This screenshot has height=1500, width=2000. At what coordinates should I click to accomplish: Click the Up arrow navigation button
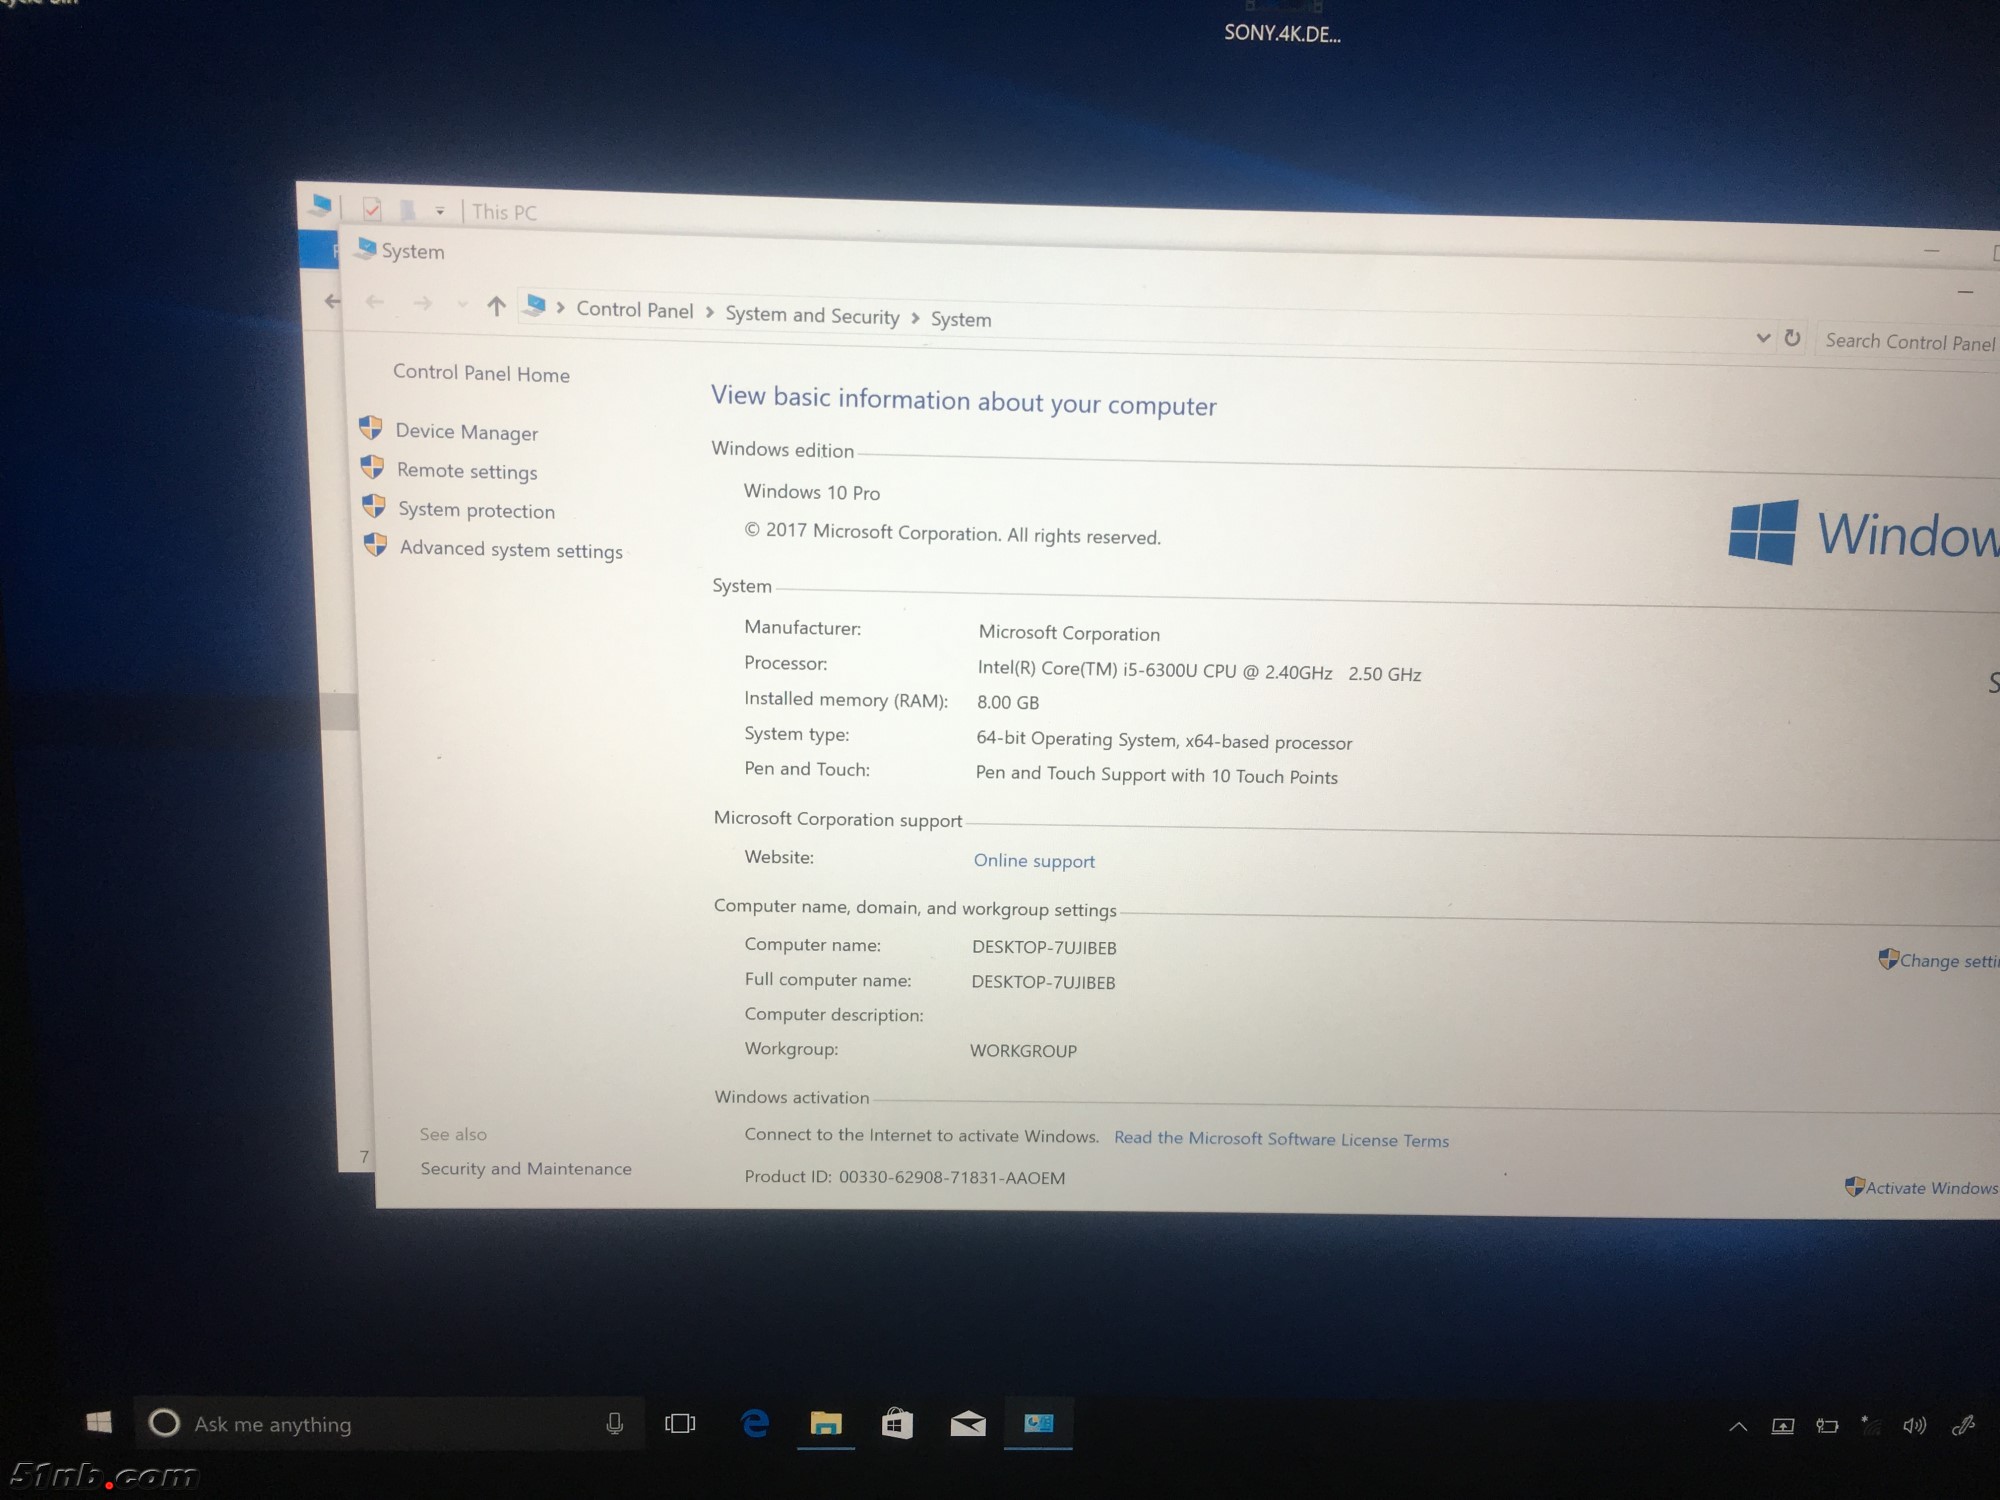point(496,306)
